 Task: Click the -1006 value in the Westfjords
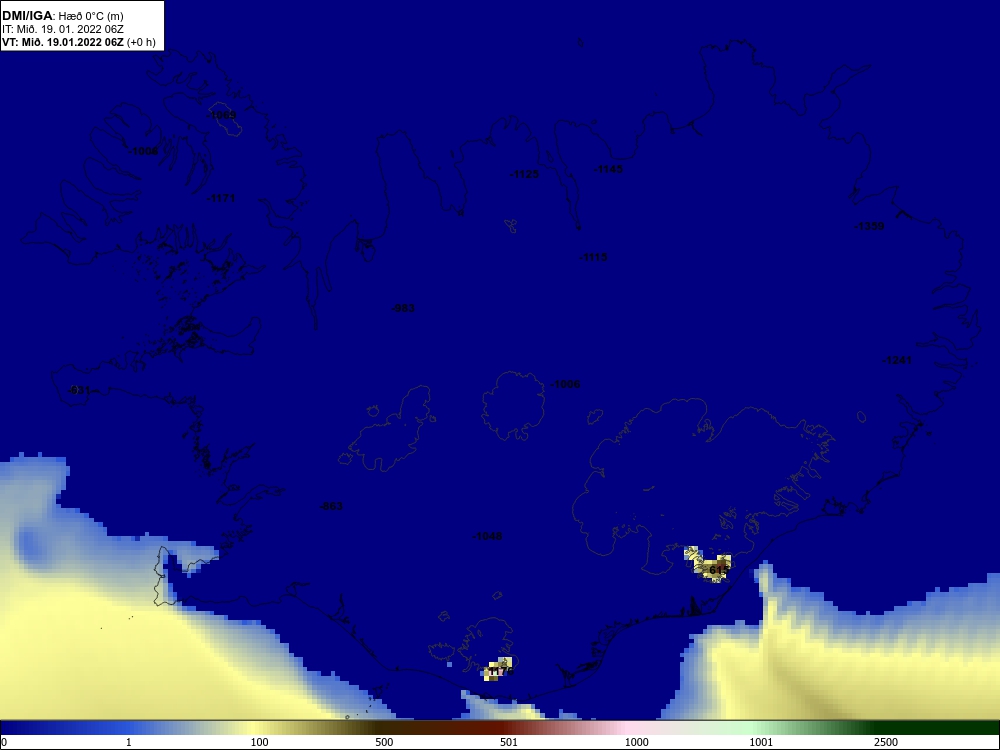[143, 151]
